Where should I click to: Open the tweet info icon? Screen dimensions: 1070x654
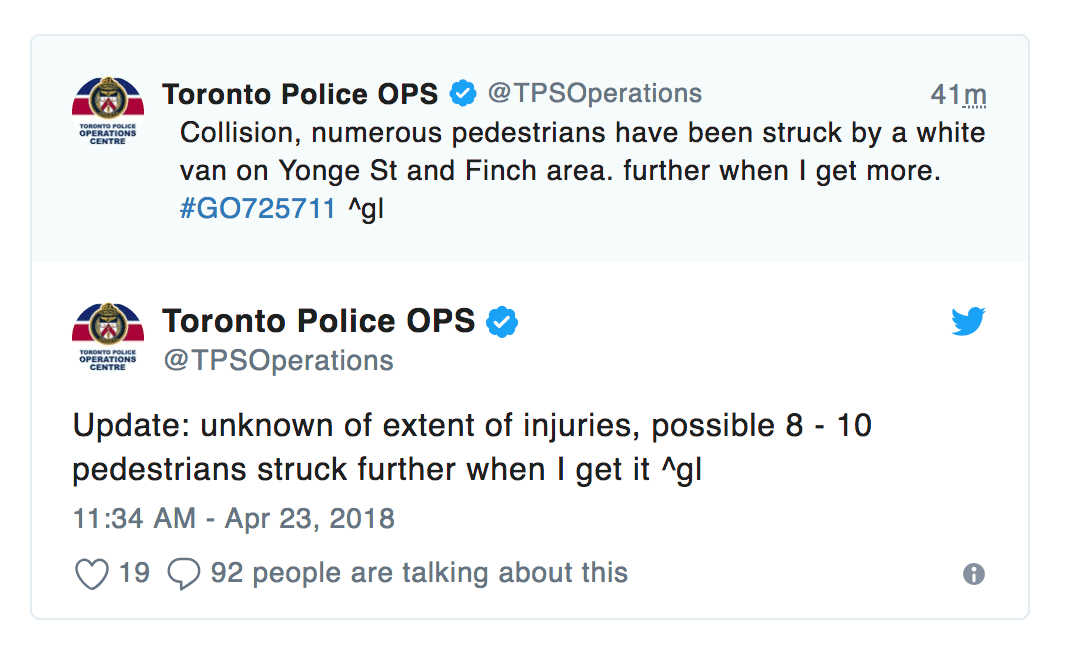point(974,574)
